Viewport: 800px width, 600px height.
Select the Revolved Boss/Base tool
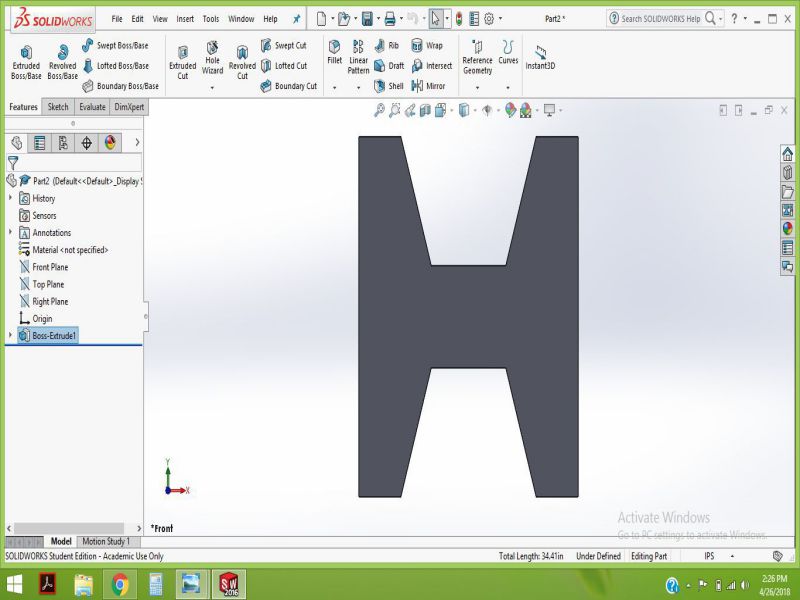tap(62, 62)
